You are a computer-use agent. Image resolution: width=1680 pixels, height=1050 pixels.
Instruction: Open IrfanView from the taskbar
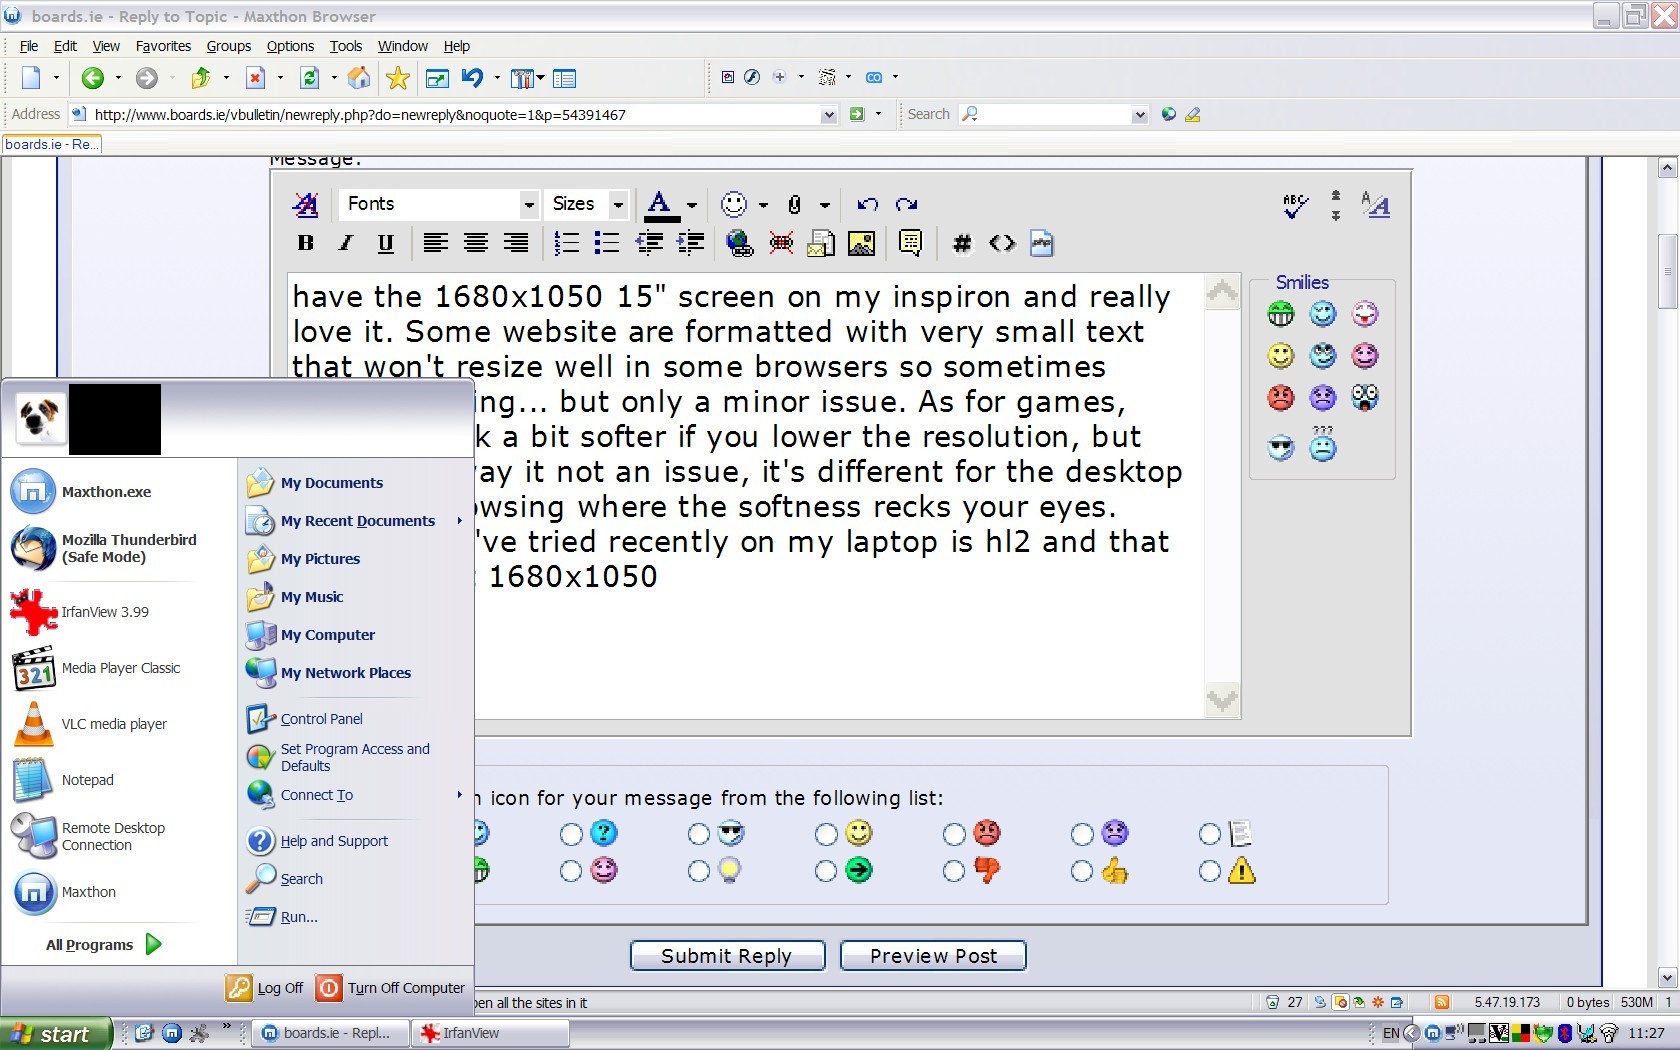(x=490, y=1033)
